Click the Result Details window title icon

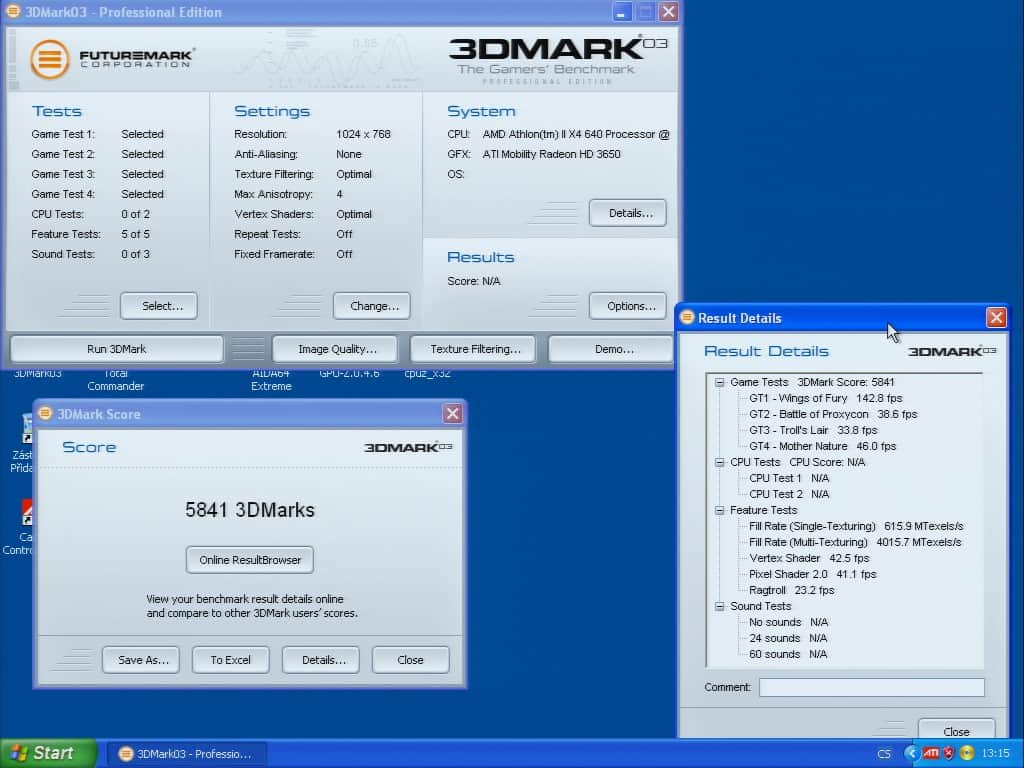(687, 317)
